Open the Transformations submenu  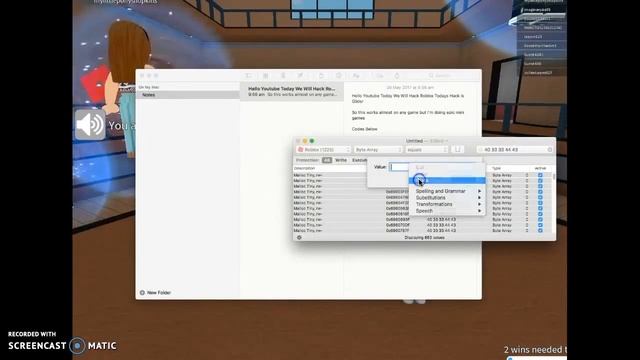(x=447, y=204)
